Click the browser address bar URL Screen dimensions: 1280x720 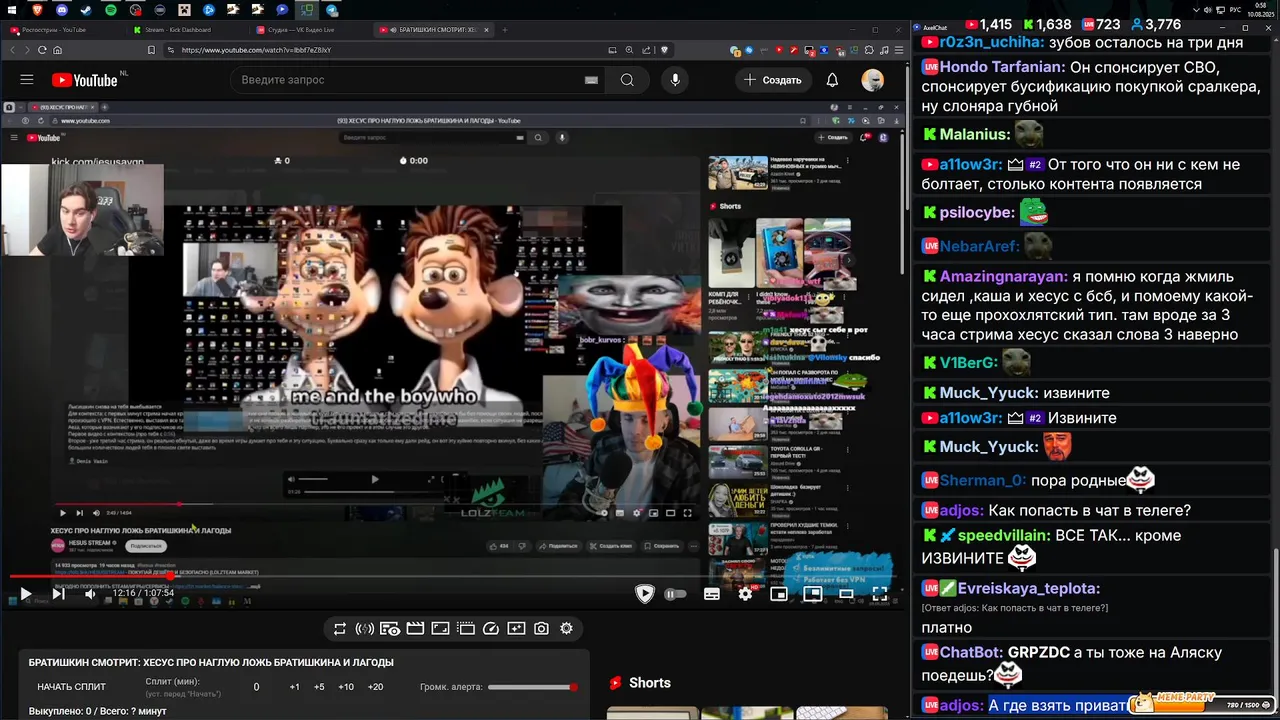(x=256, y=50)
